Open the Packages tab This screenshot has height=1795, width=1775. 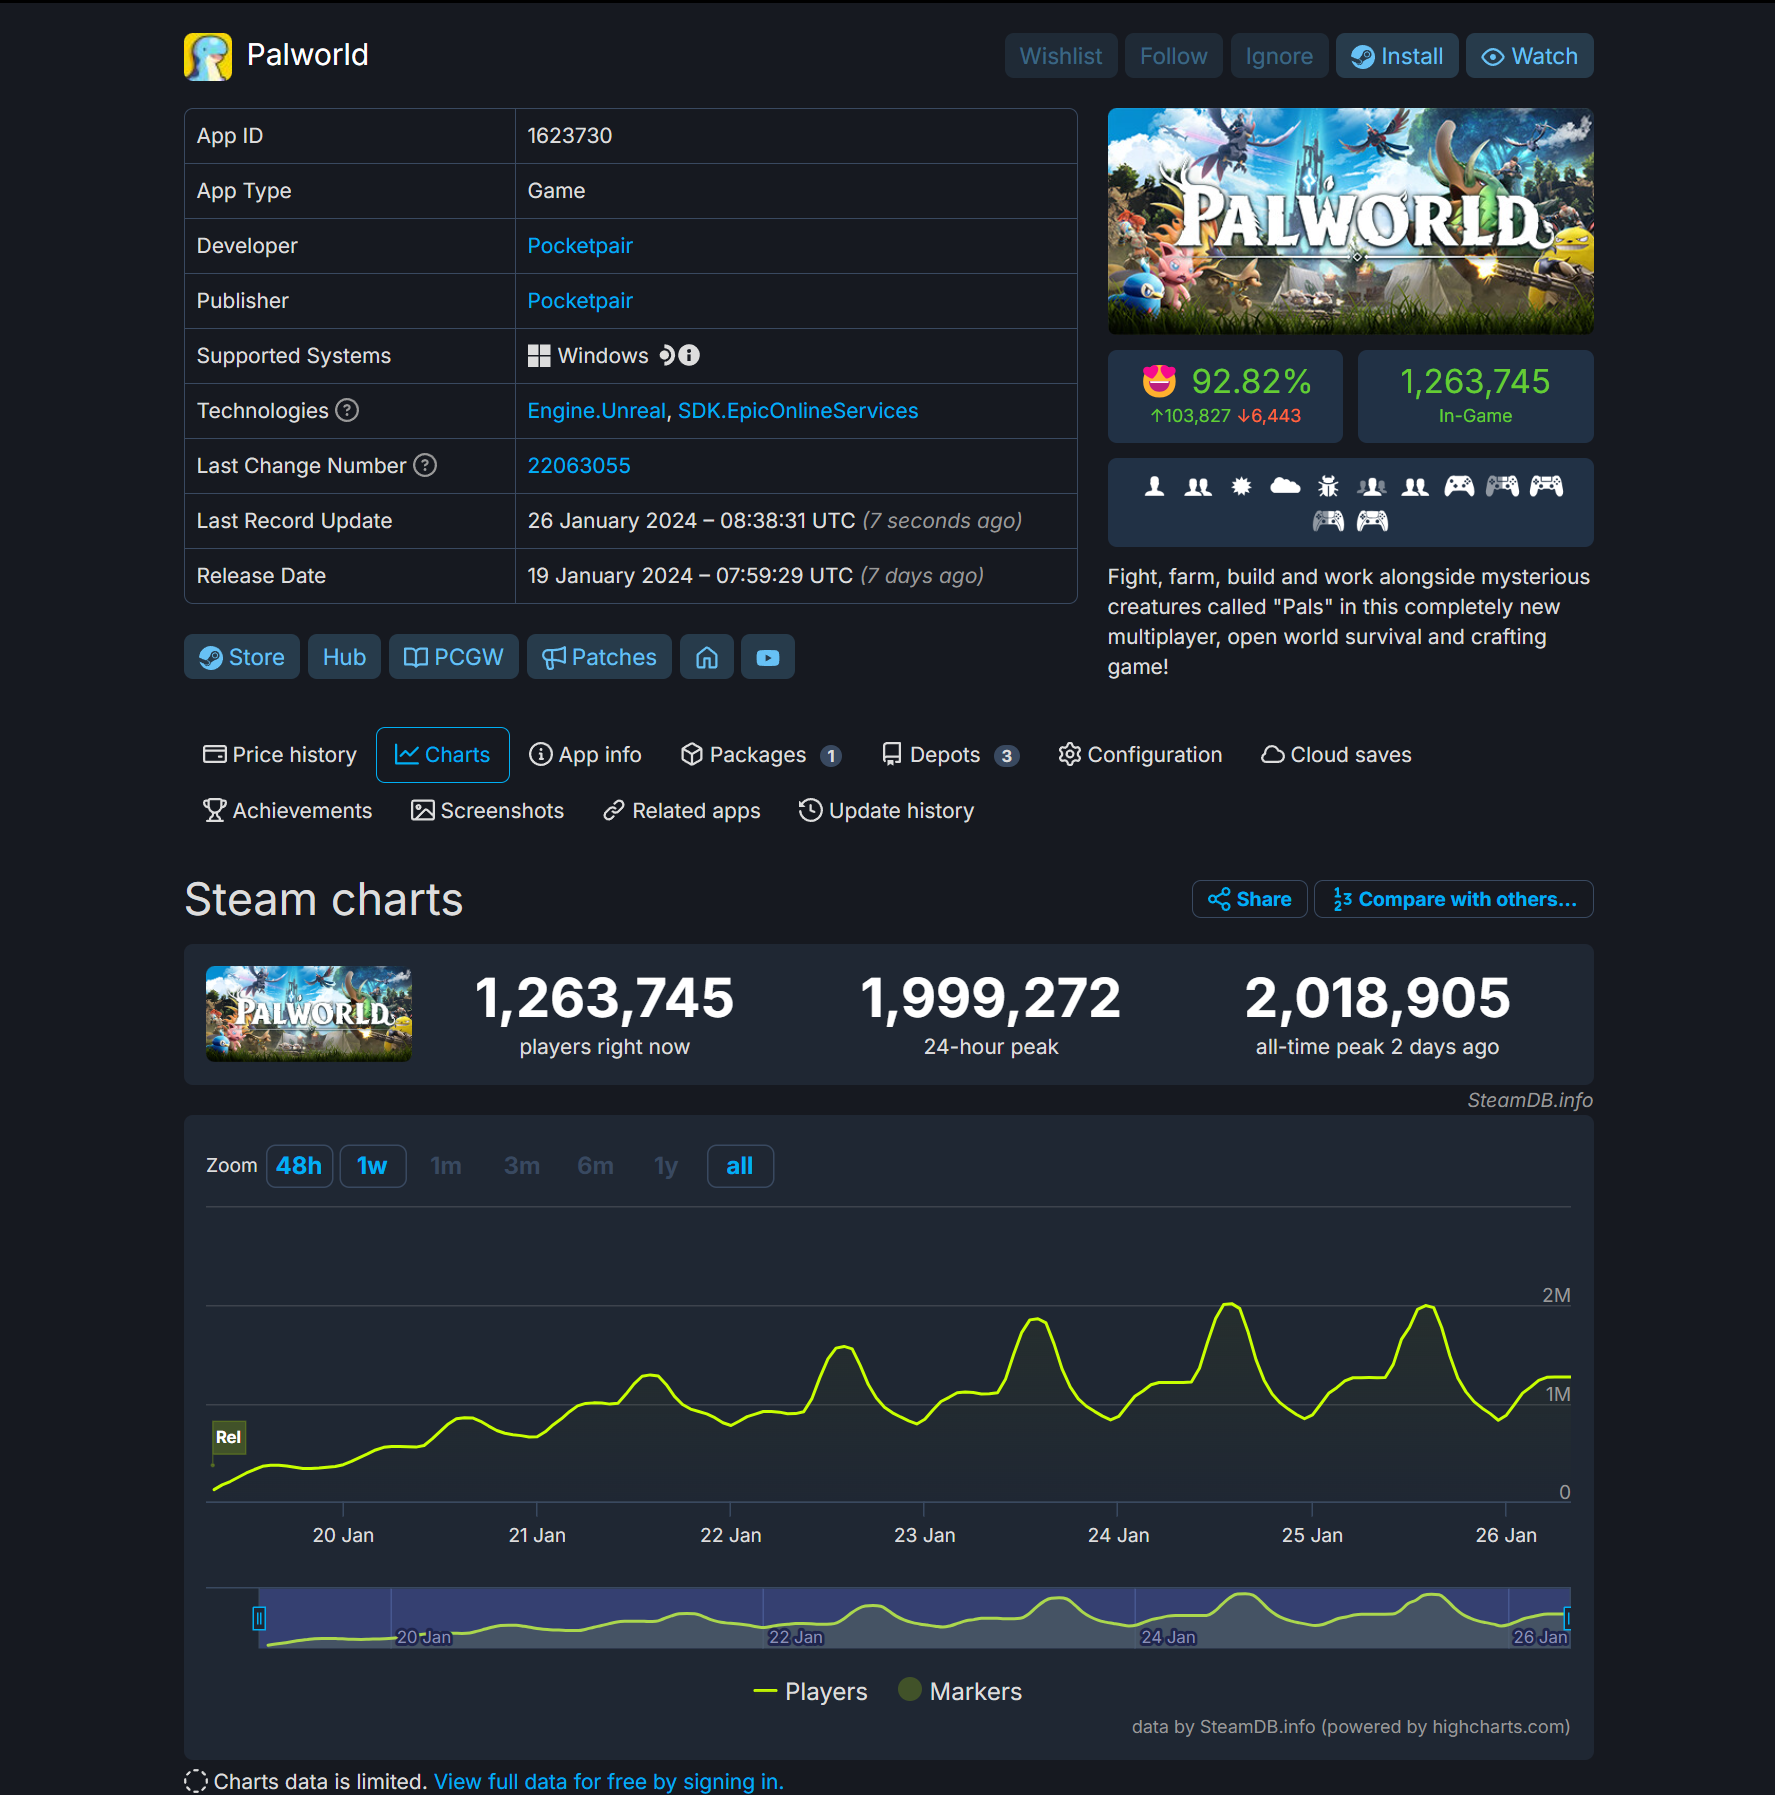pos(761,755)
